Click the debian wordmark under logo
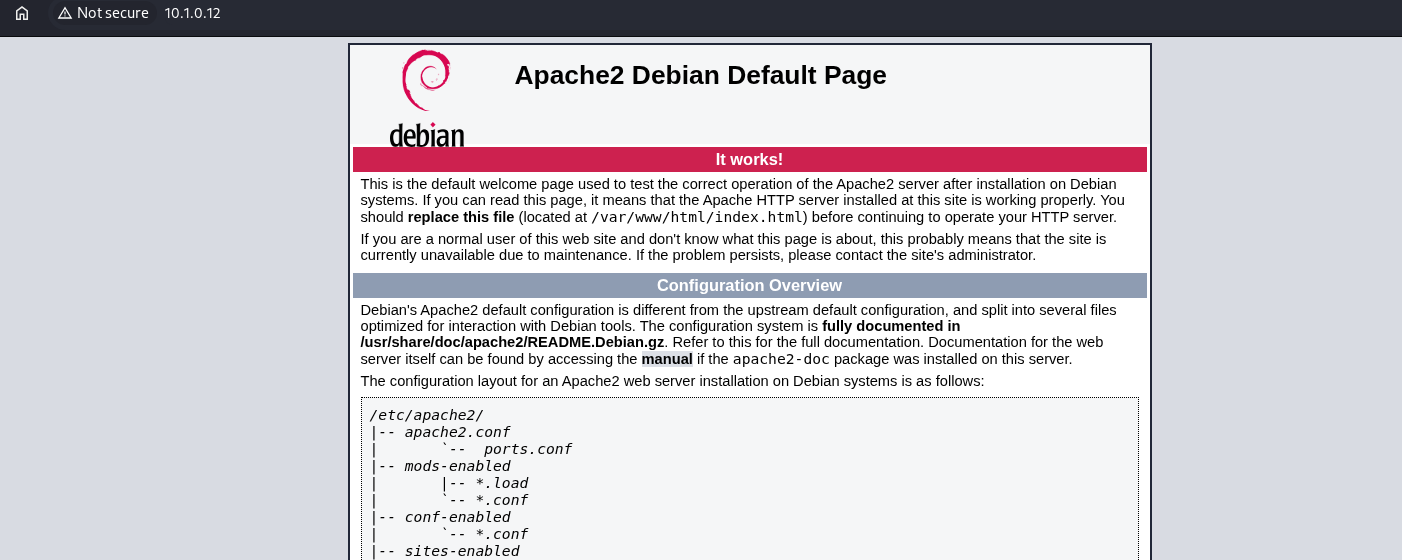1402x560 pixels. (x=427, y=135)
